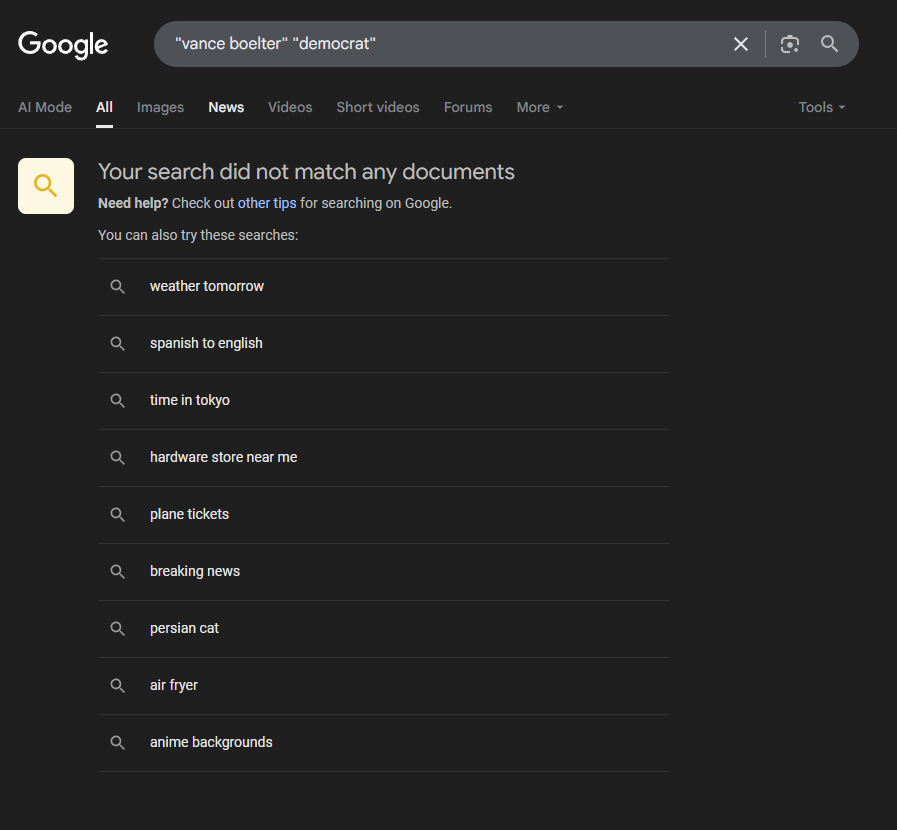Follow the "other tips" link

(267, 203)
